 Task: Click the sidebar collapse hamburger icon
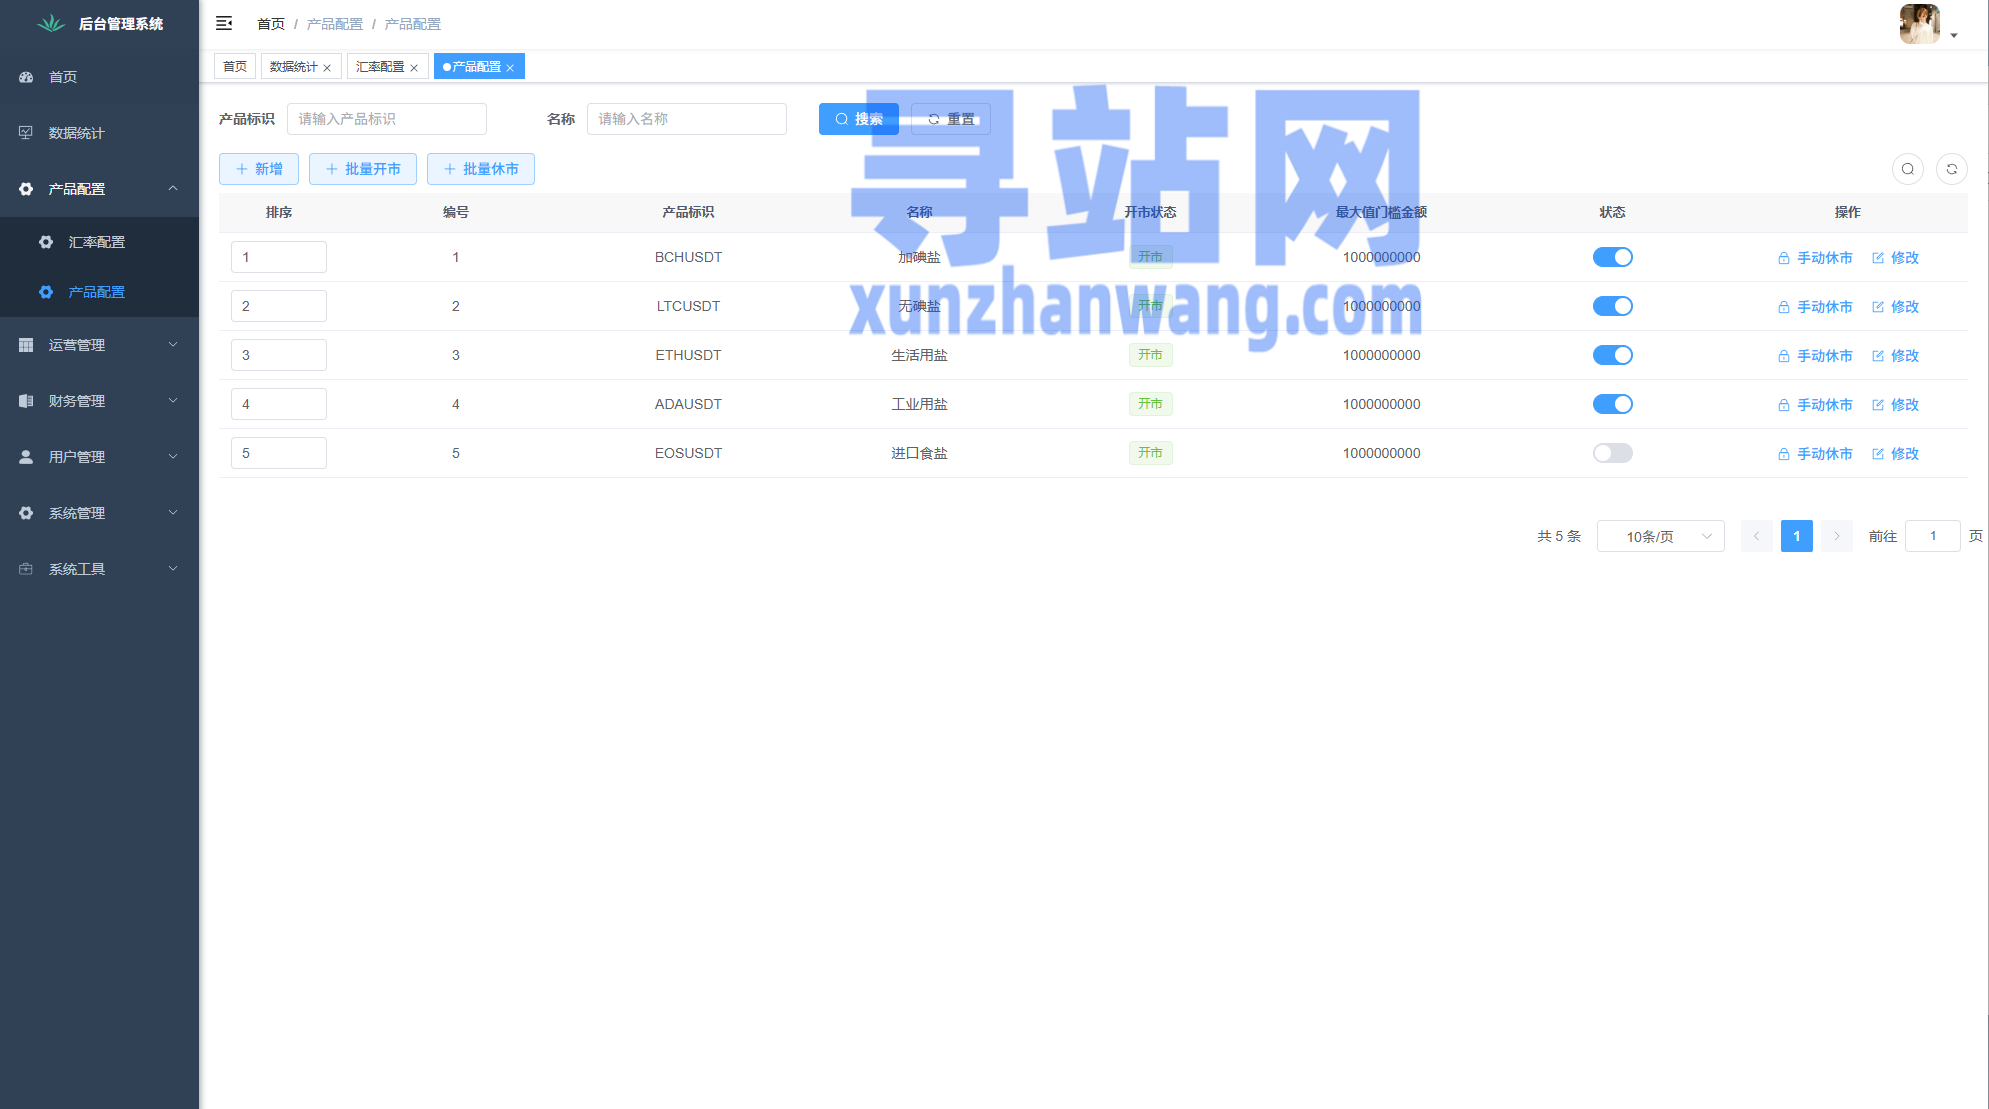coord(224,23)
